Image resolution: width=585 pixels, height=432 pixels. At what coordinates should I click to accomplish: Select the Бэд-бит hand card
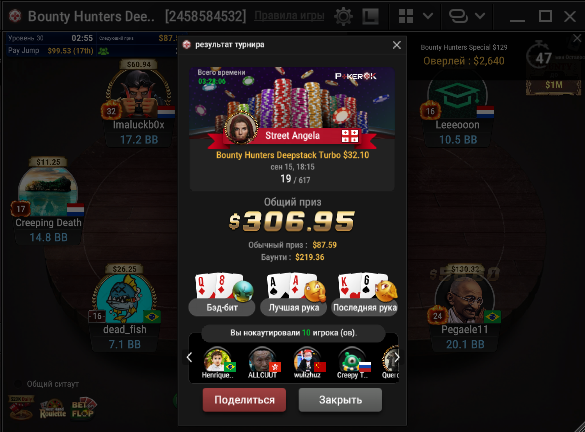[x=222, y=294]
